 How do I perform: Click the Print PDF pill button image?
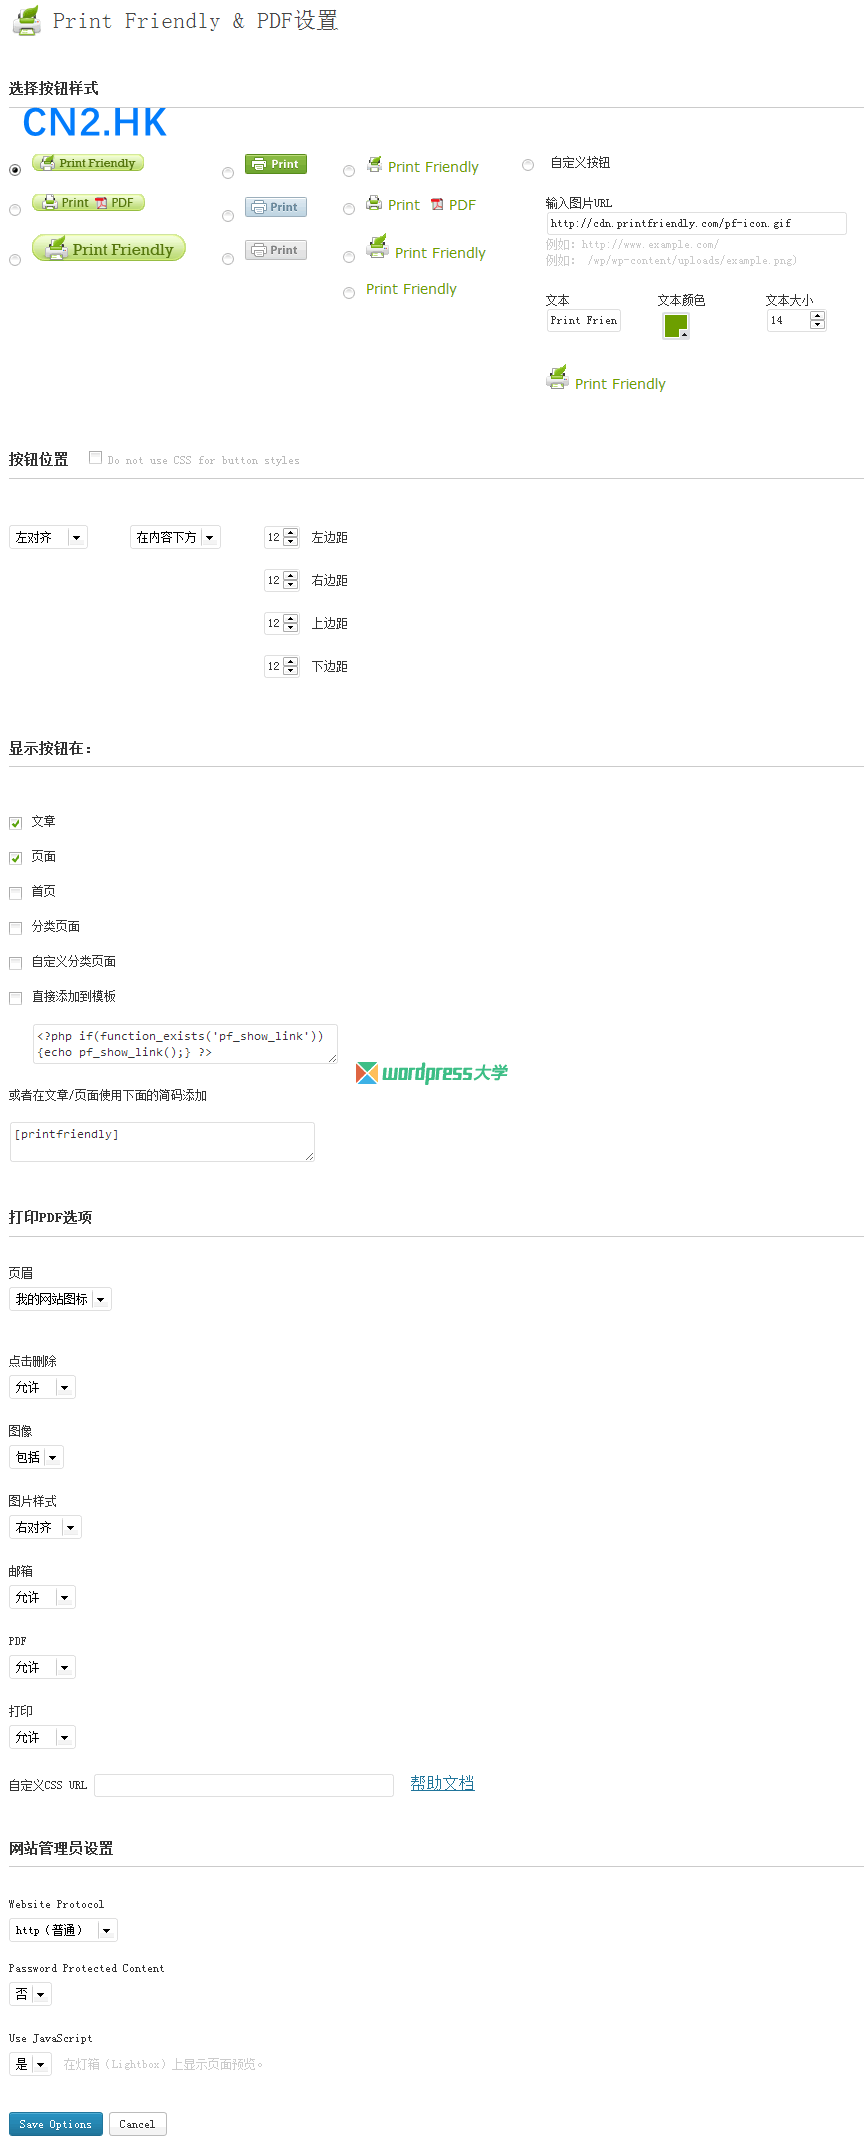(x=88, y=203)
